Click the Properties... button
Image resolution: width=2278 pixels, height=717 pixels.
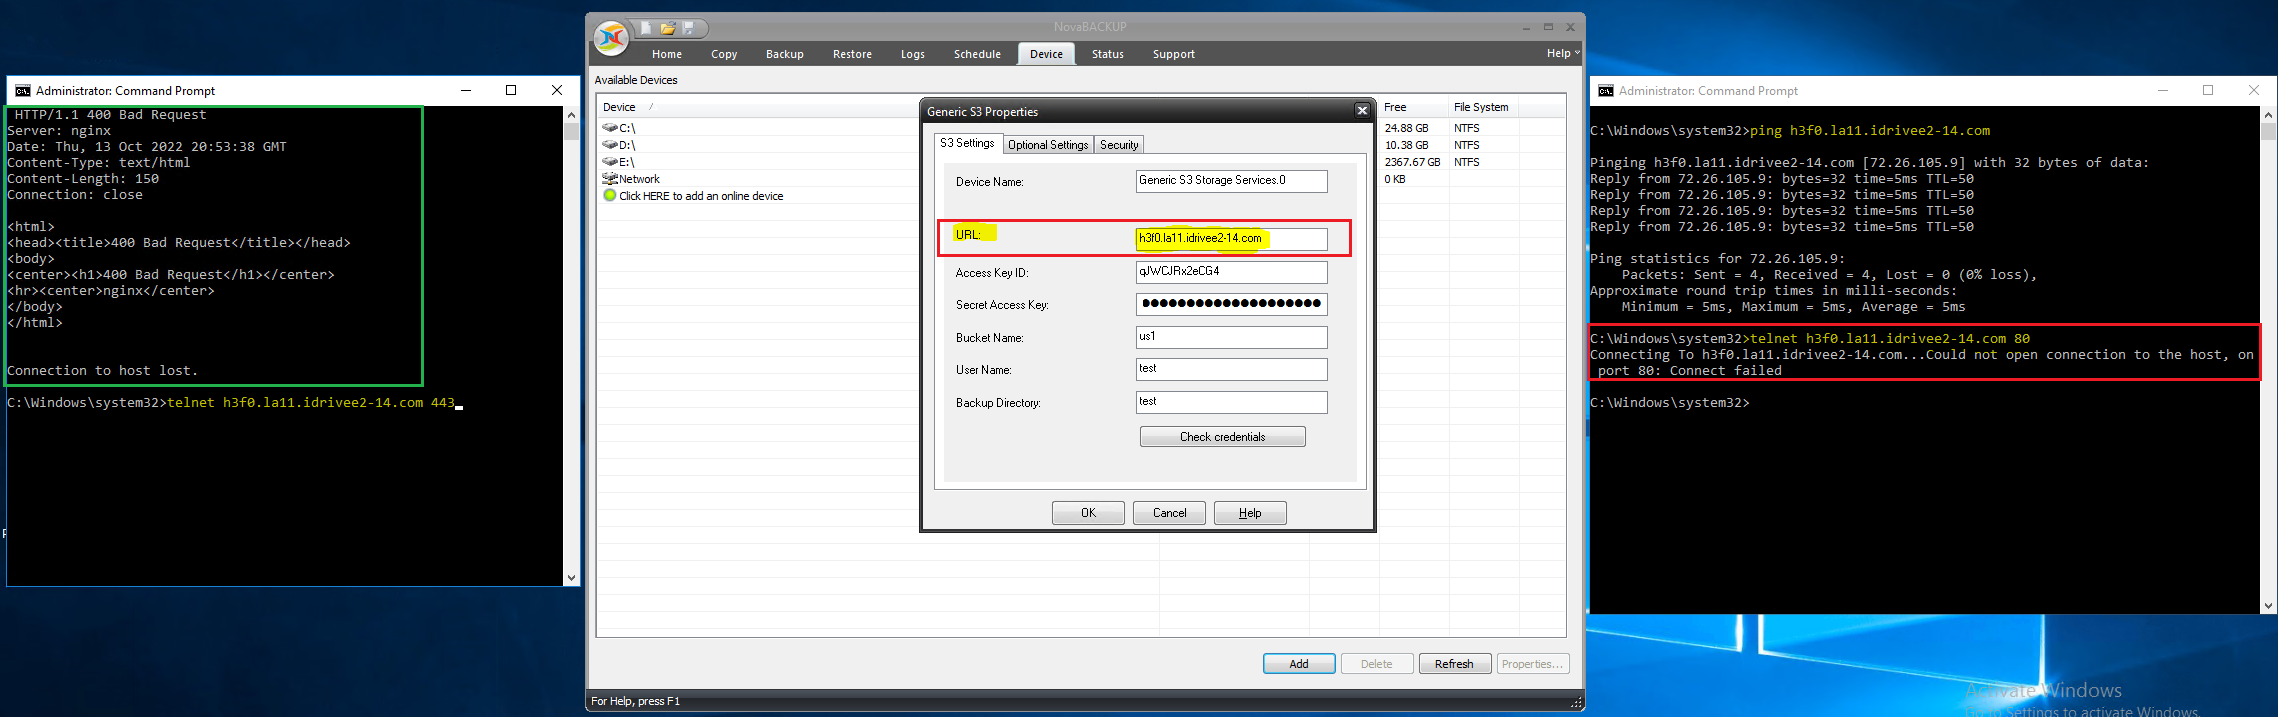1533,664
